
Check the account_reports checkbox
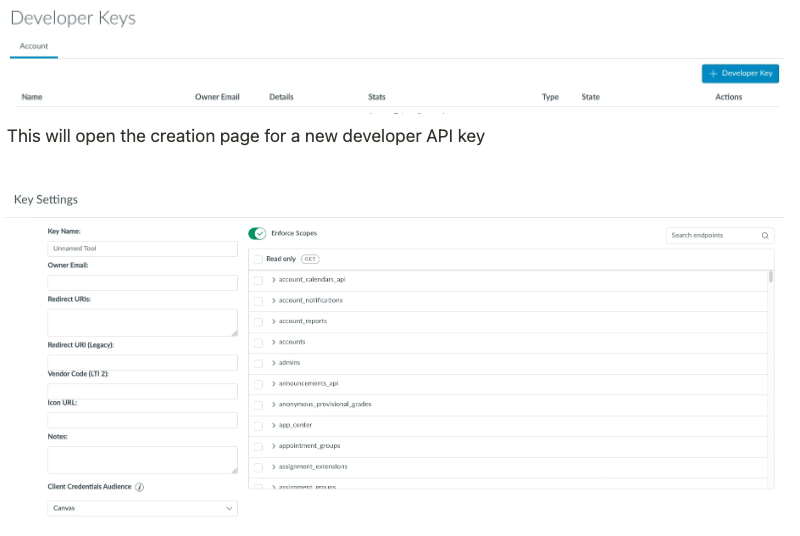(258, 322)
